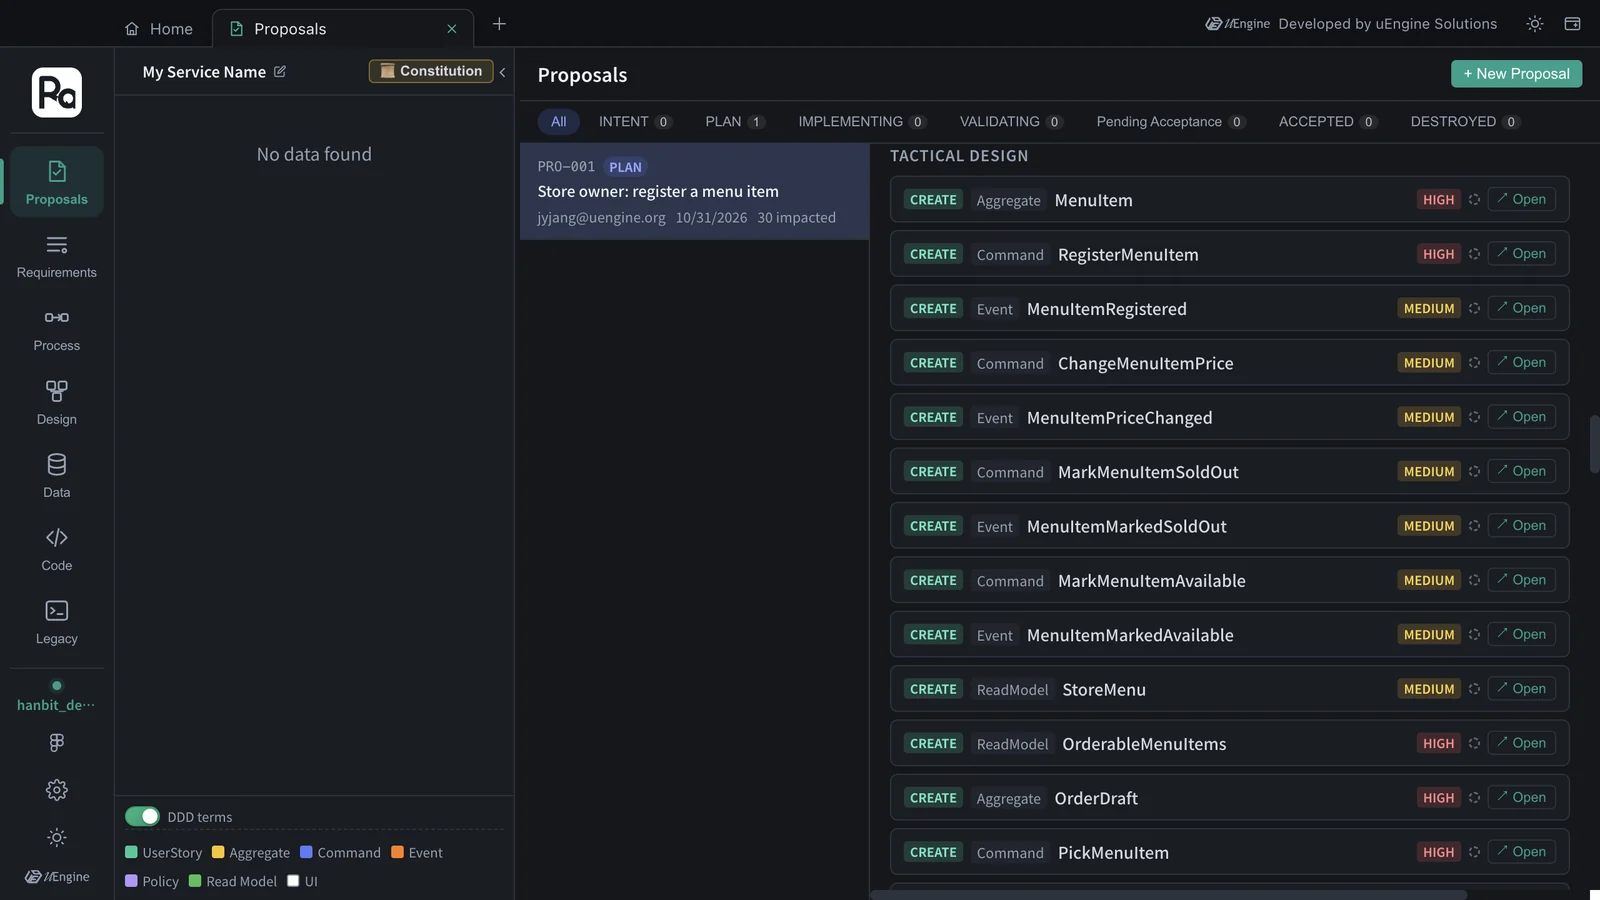This screenshot has width=1600, height=900.
Task: Go to the Process sidebar section
Action: tap(57, 329)
